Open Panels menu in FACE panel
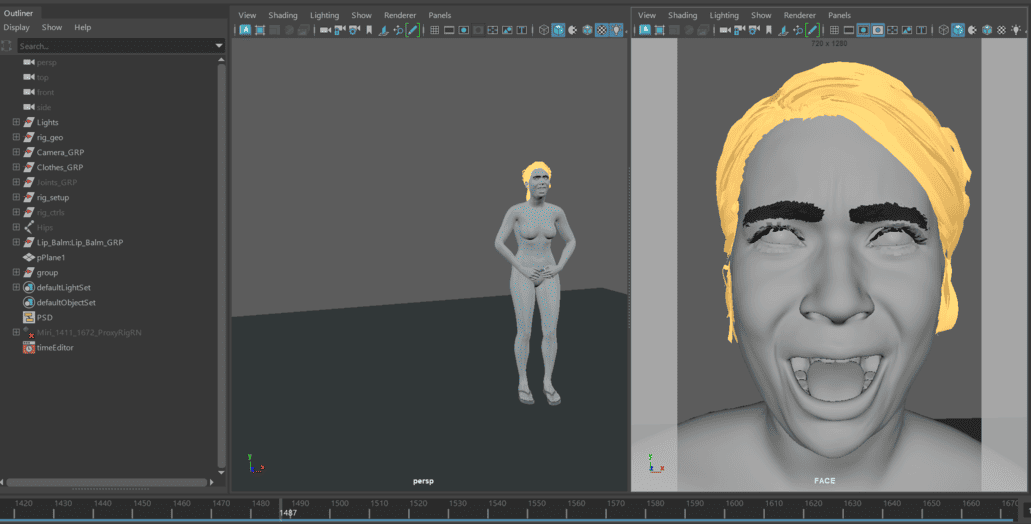 pyautogui.click(x=839, y=15)
